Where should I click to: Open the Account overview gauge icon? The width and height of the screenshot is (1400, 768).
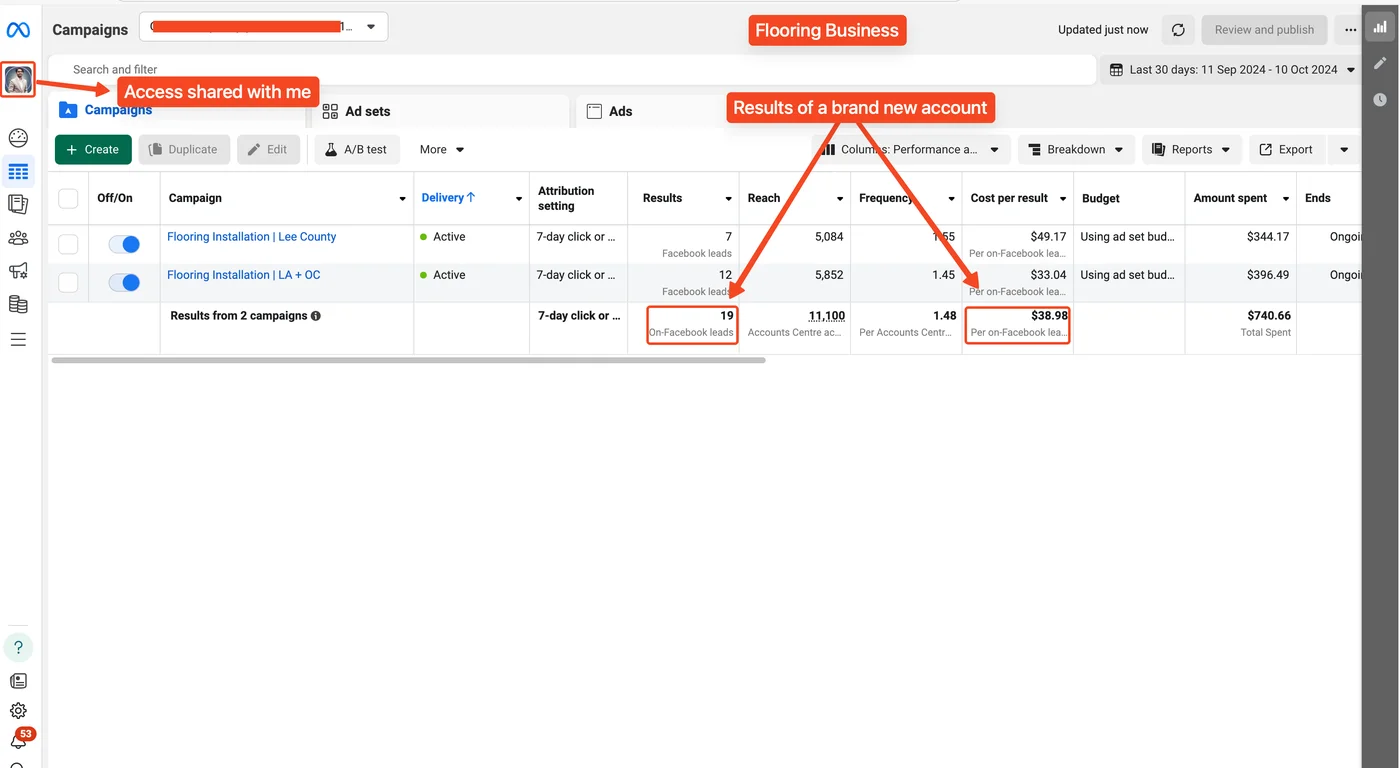(18, 138)
